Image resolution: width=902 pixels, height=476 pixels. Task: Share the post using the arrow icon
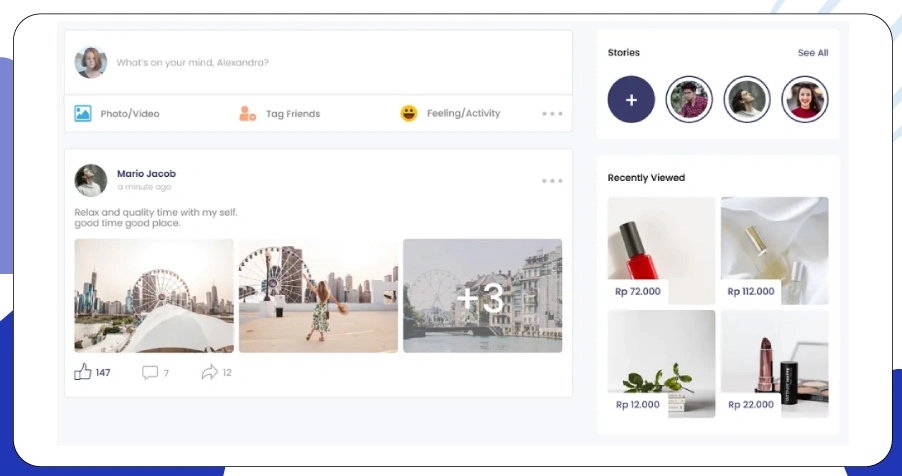209,372
